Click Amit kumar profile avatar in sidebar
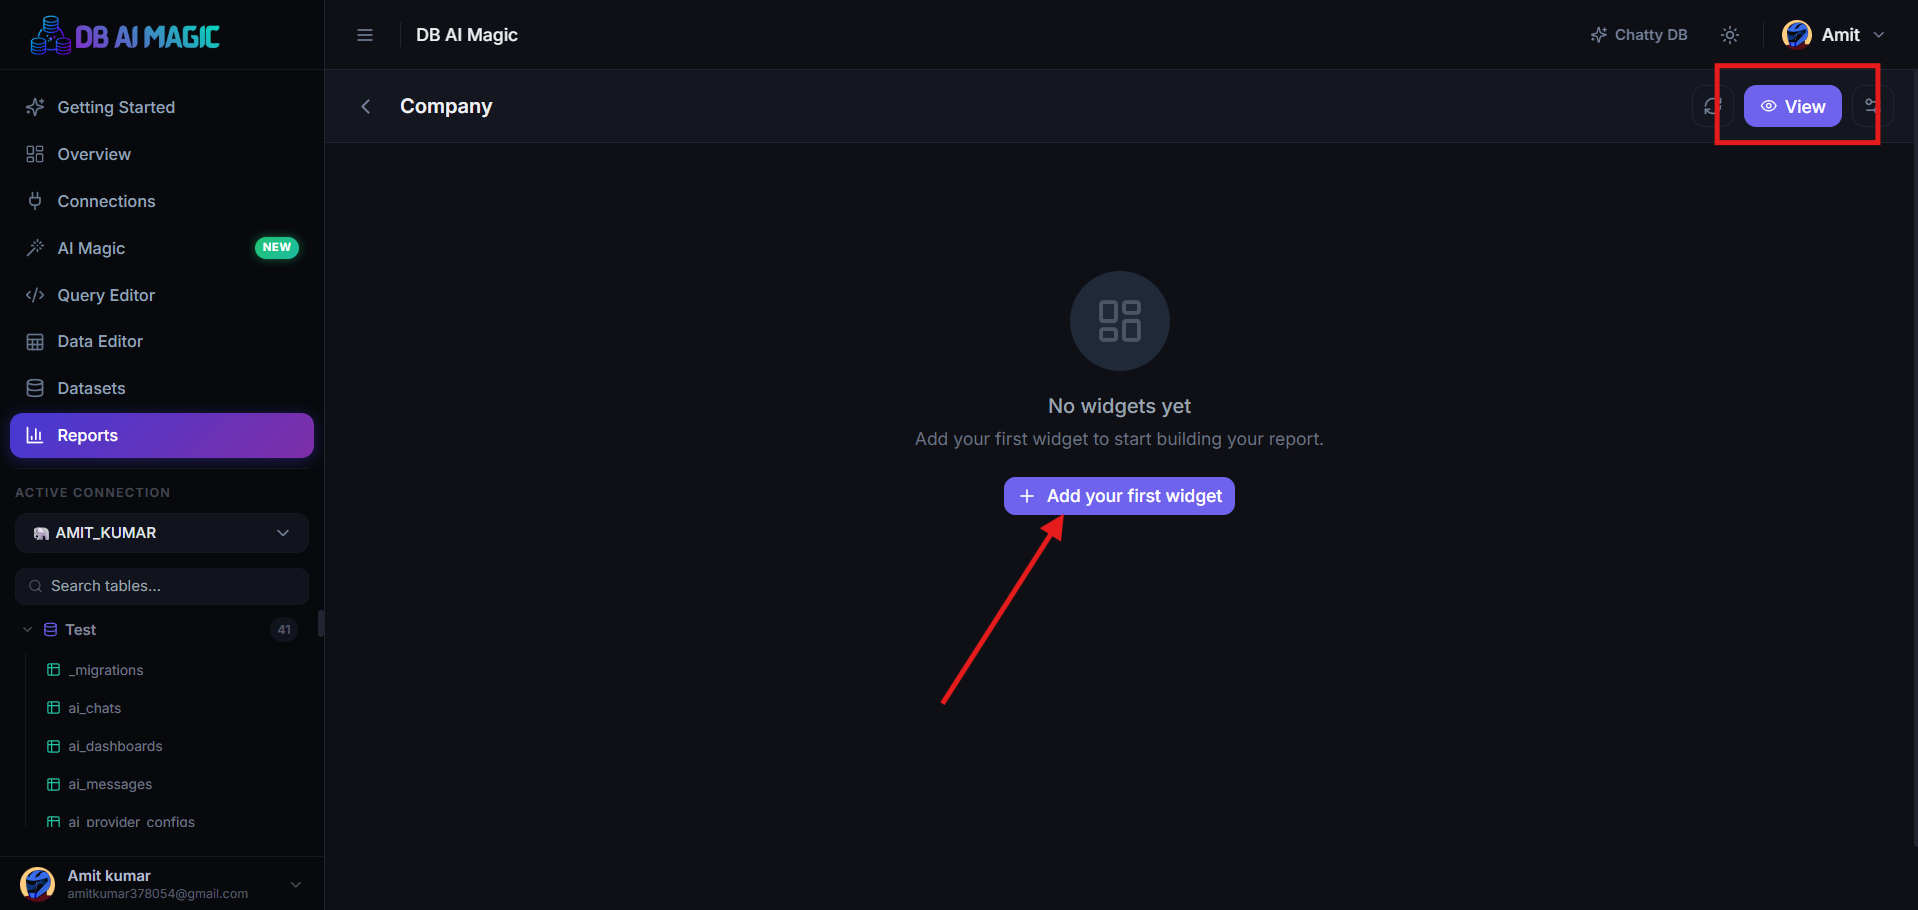Image resolution: width=1918 pixels, height=910 pixels. 38,884
